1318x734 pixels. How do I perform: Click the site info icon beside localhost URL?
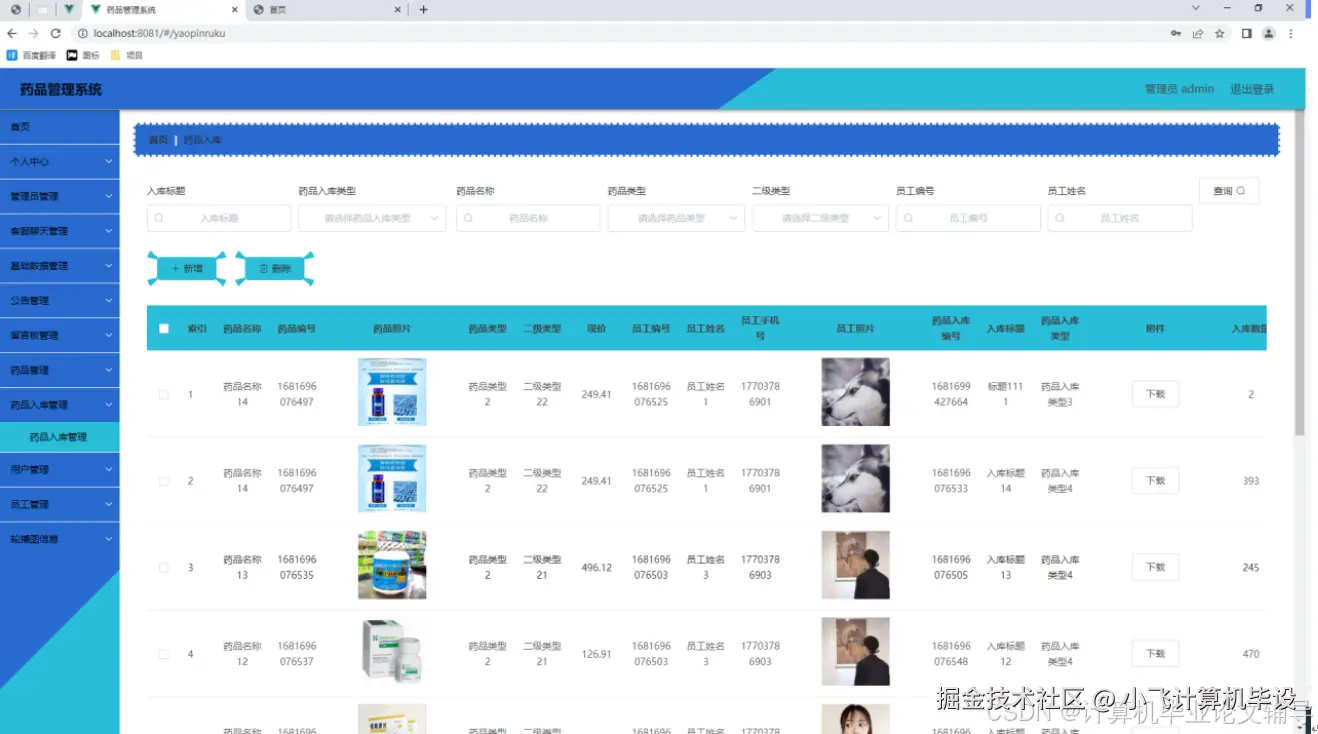tap(83, 33)
